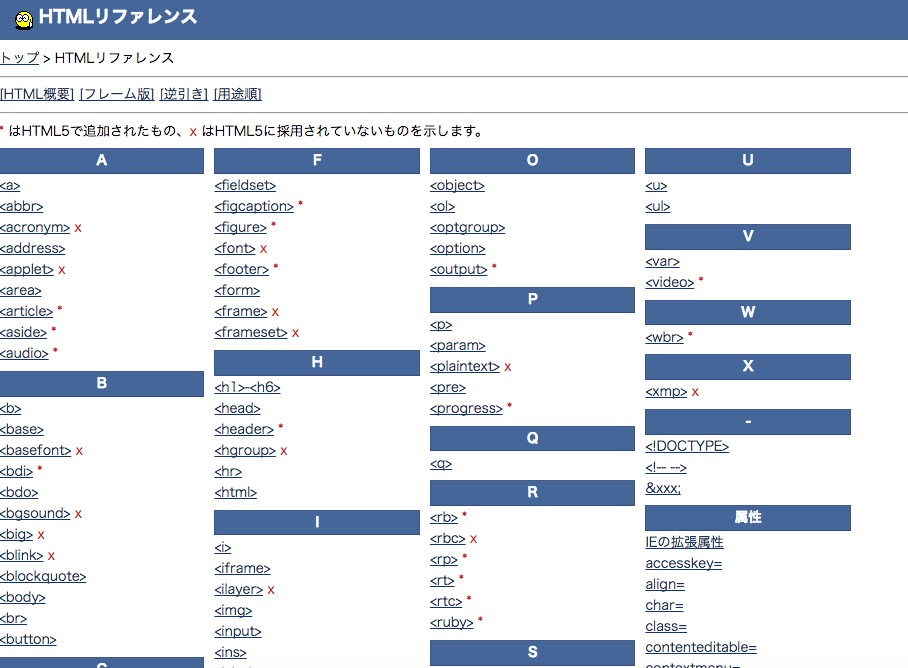Open the <var> tag reference
The width and height of the screenshot is (908, 668).
(x=662, y=262)
